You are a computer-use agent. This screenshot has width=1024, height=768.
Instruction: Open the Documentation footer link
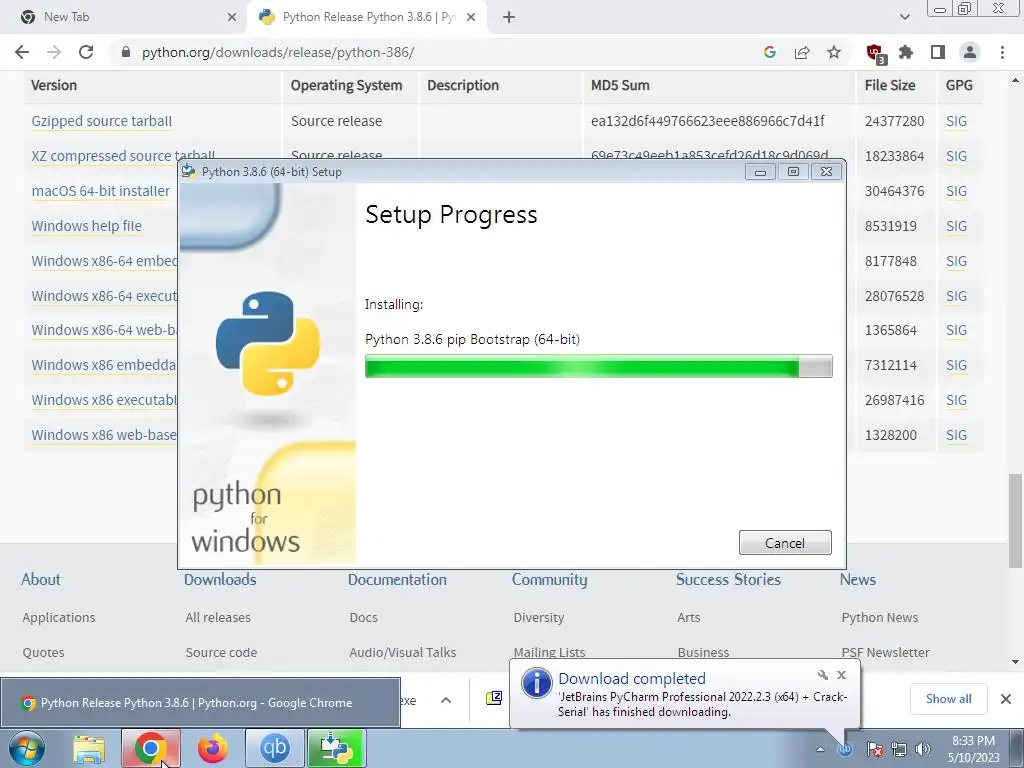(x=397, y=579)
